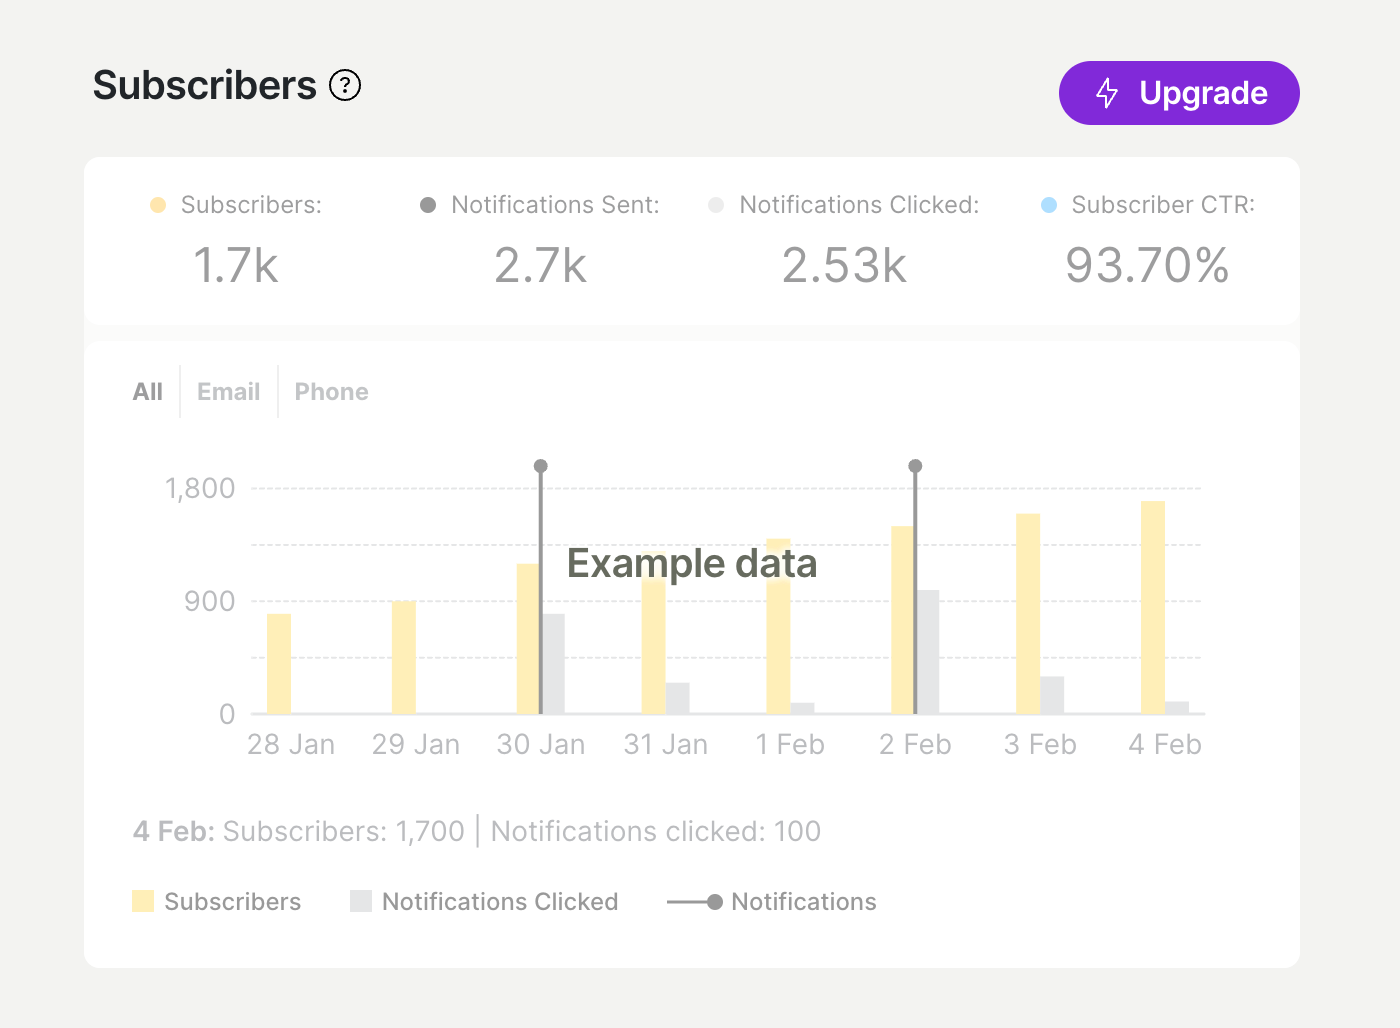Toggle the Notifications Clicked series visibility

tap(499, 901)
